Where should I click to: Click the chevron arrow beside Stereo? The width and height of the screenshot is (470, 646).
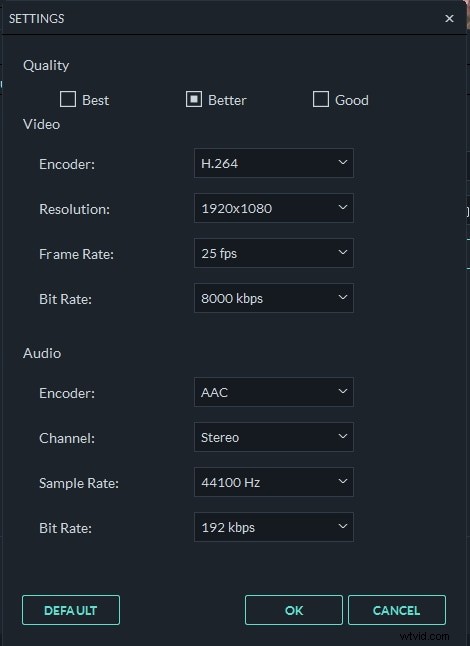[342, 436]
